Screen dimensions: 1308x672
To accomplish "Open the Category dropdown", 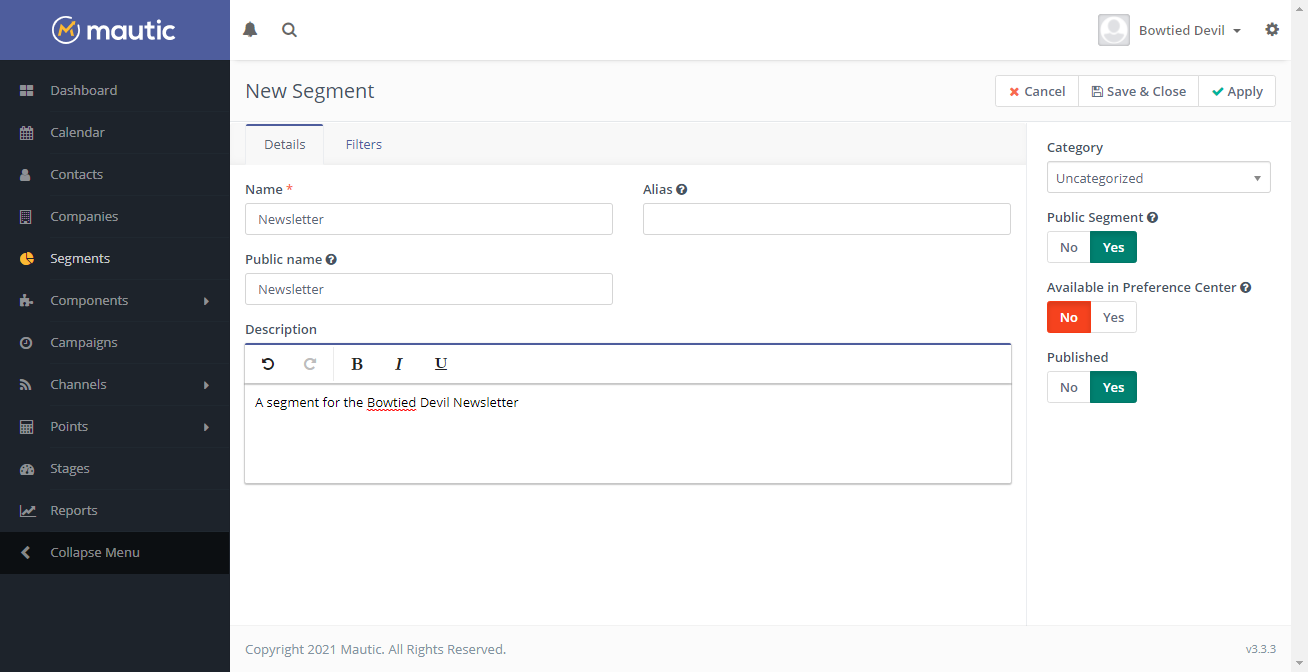I will click(1159, 177).
